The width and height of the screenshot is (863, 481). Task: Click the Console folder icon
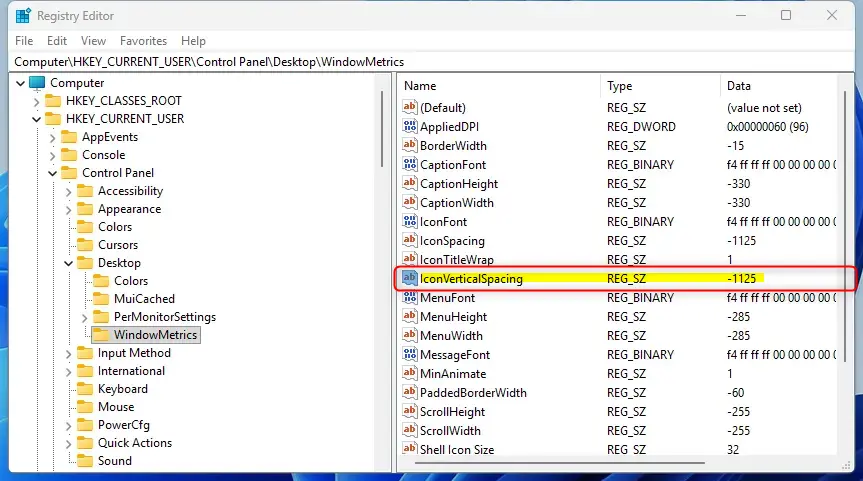coord(69,155)
